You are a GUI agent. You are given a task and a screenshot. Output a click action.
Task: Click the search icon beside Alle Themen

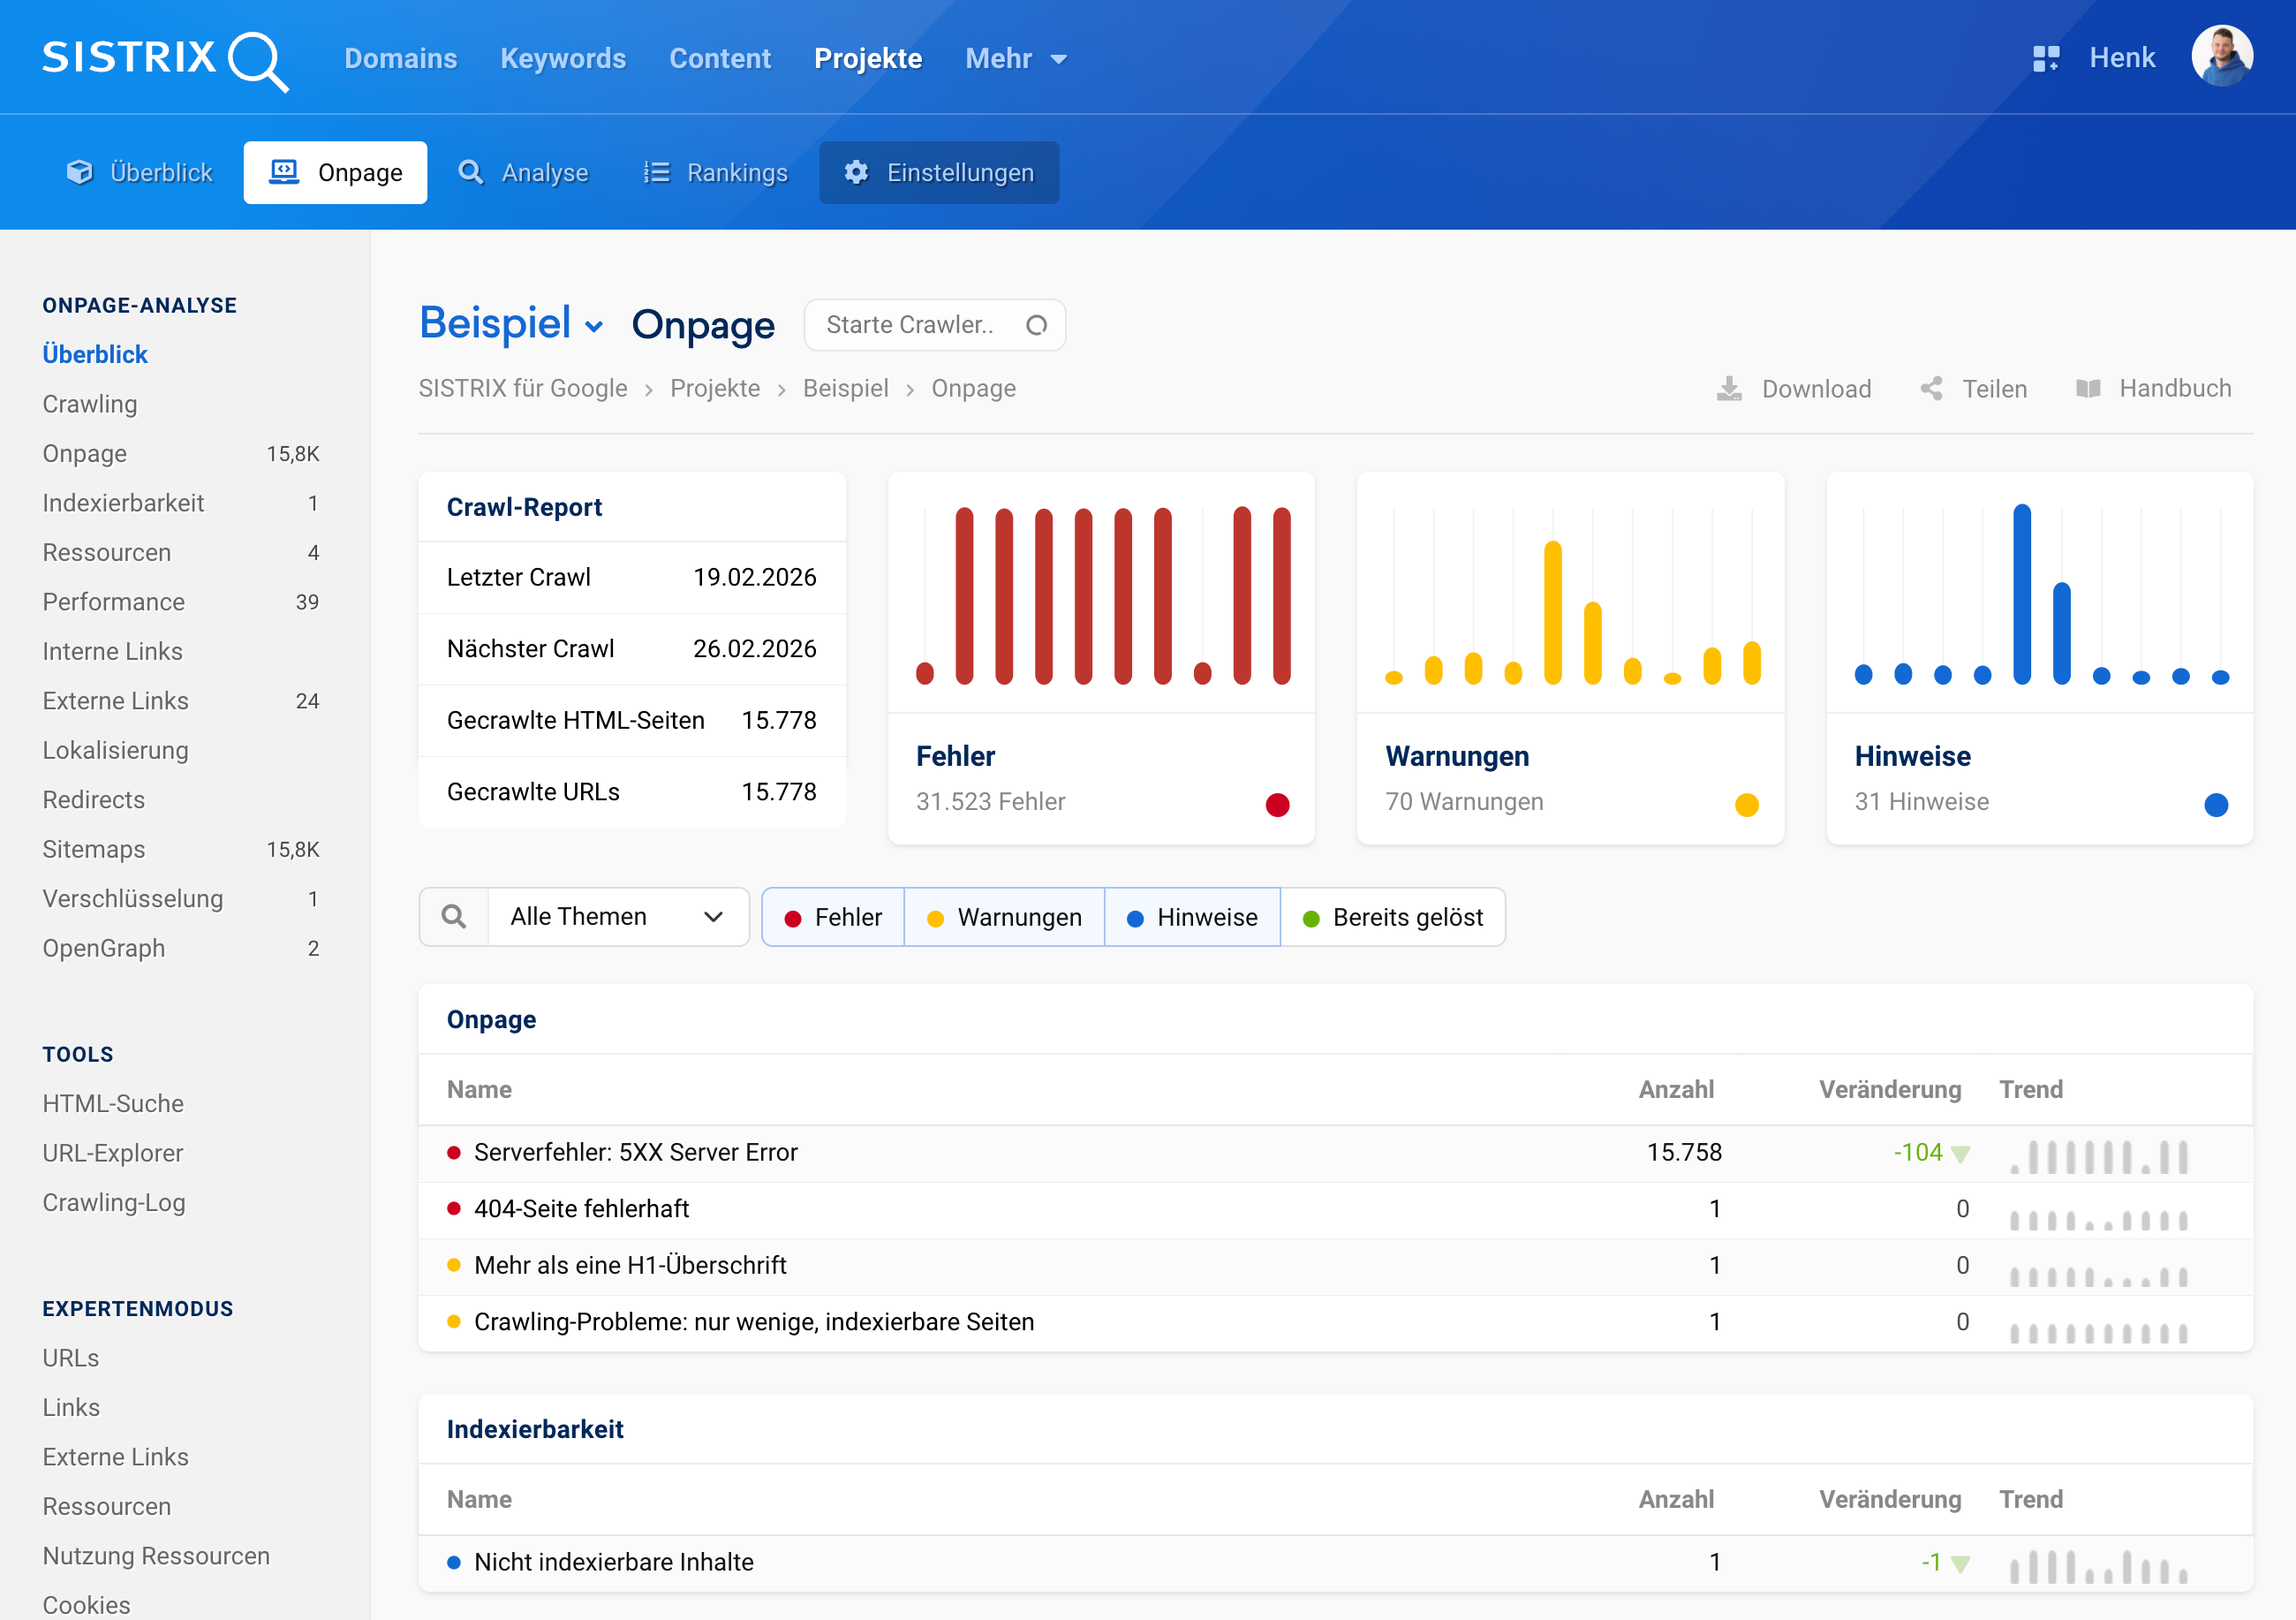453,916
